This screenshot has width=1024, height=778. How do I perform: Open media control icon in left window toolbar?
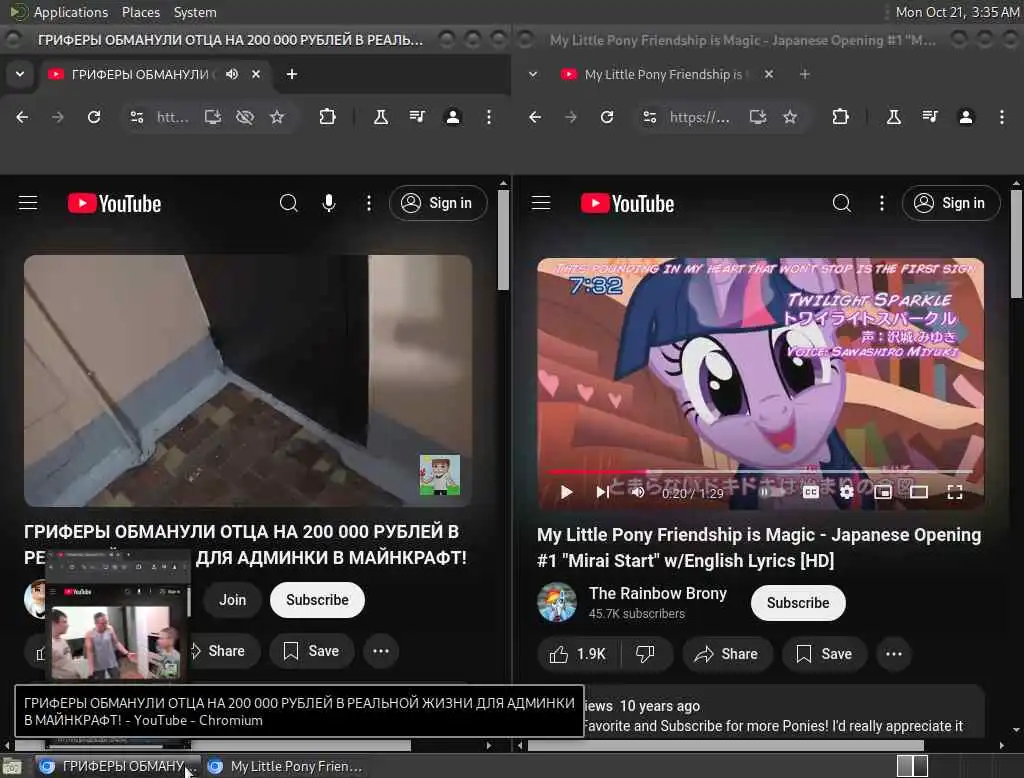[x=417, y=117]
